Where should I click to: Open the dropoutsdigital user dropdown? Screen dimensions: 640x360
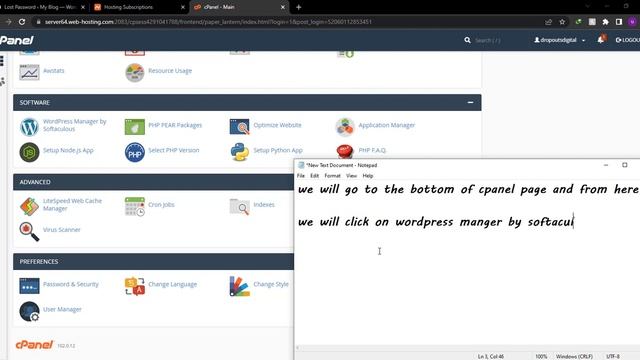point(560,40)
